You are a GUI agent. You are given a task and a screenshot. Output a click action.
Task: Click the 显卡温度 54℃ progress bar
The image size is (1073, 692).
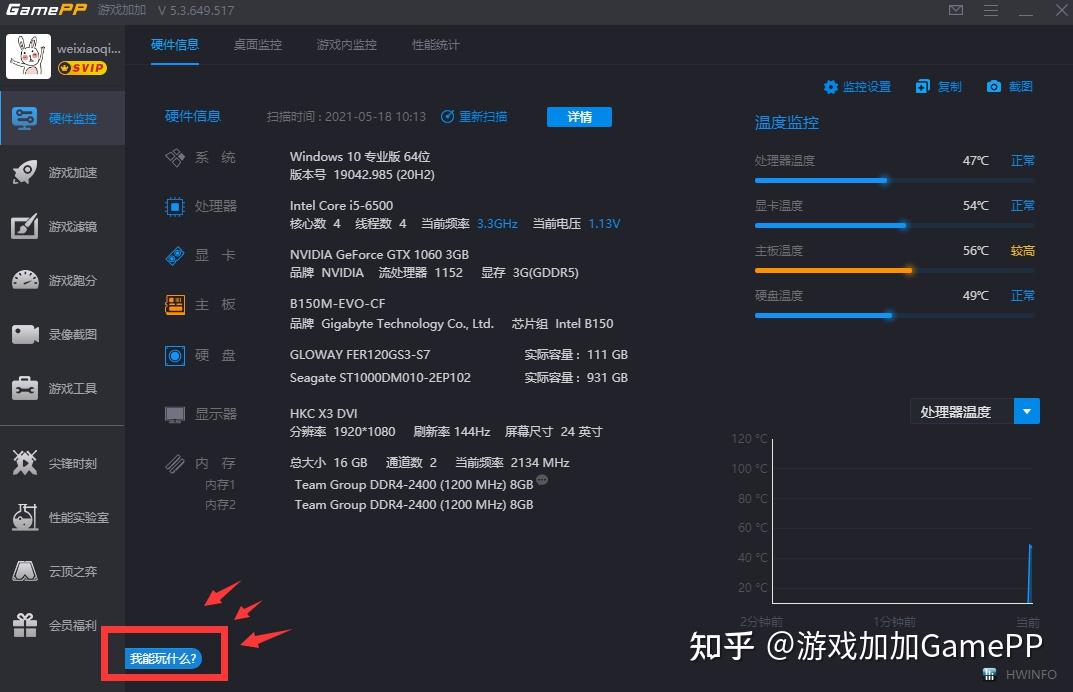(x=894, y=225)
